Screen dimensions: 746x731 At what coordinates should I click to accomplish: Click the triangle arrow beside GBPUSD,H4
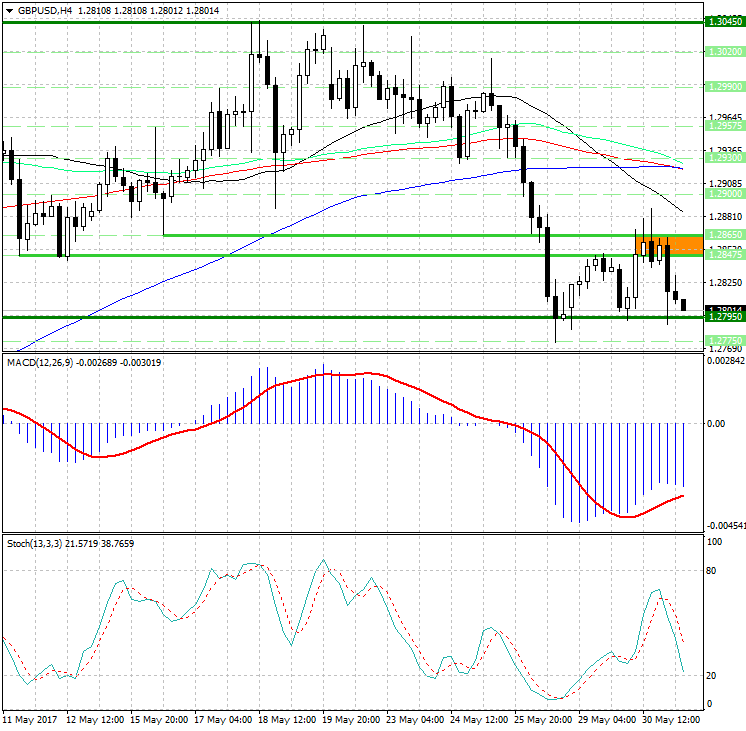pos(9,10)
